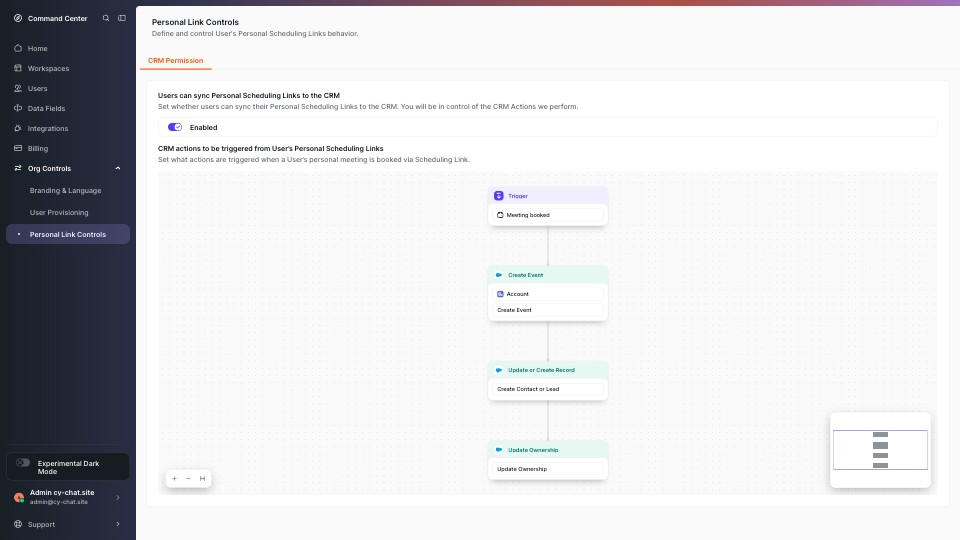Zoom in the flow canvas
960x540 pixels.
point(174,479)
